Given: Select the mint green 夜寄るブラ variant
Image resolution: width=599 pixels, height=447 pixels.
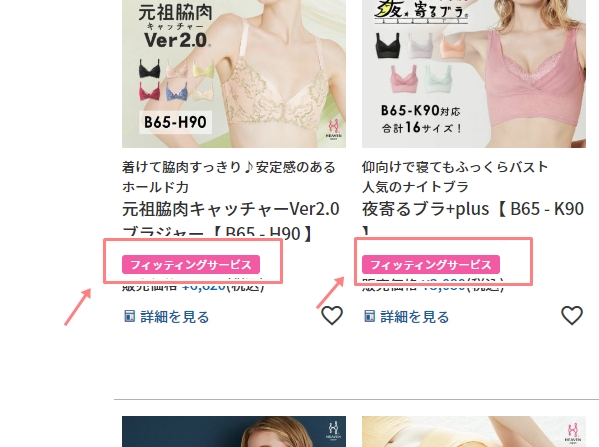Looking at the screenshot, I should (438, 78).
